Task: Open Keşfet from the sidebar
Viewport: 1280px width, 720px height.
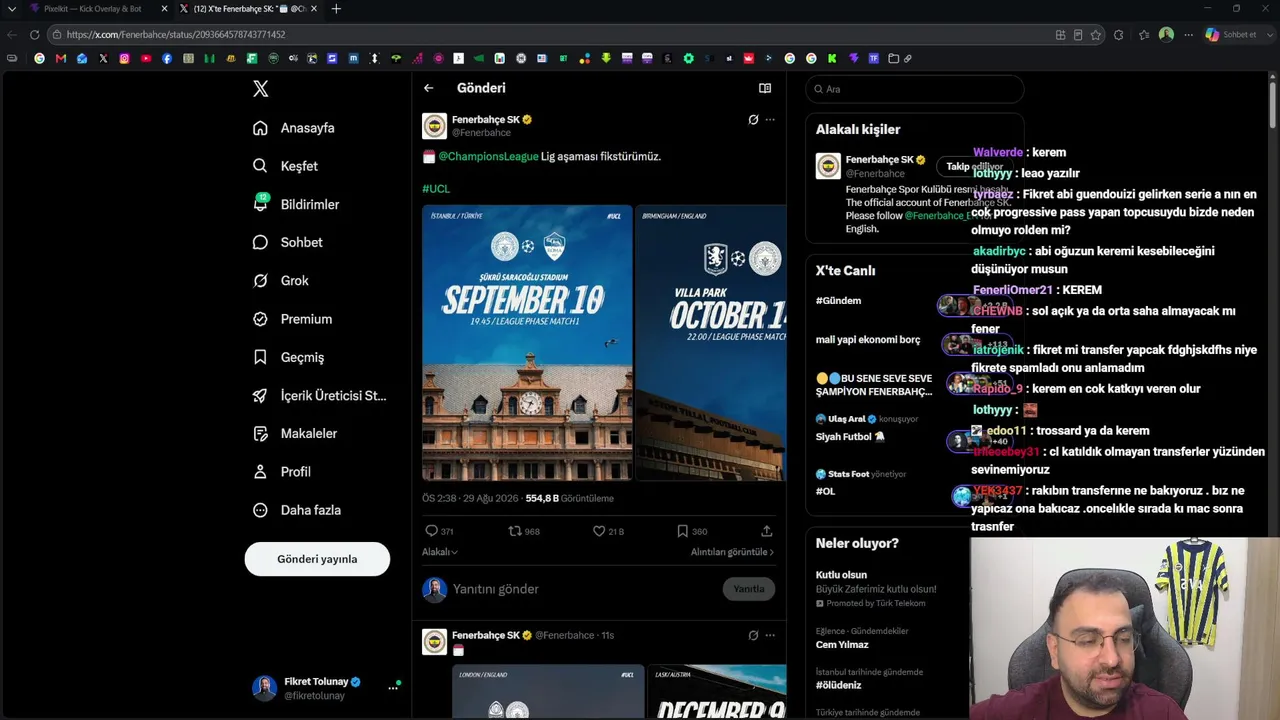Action: pos(285,166)
